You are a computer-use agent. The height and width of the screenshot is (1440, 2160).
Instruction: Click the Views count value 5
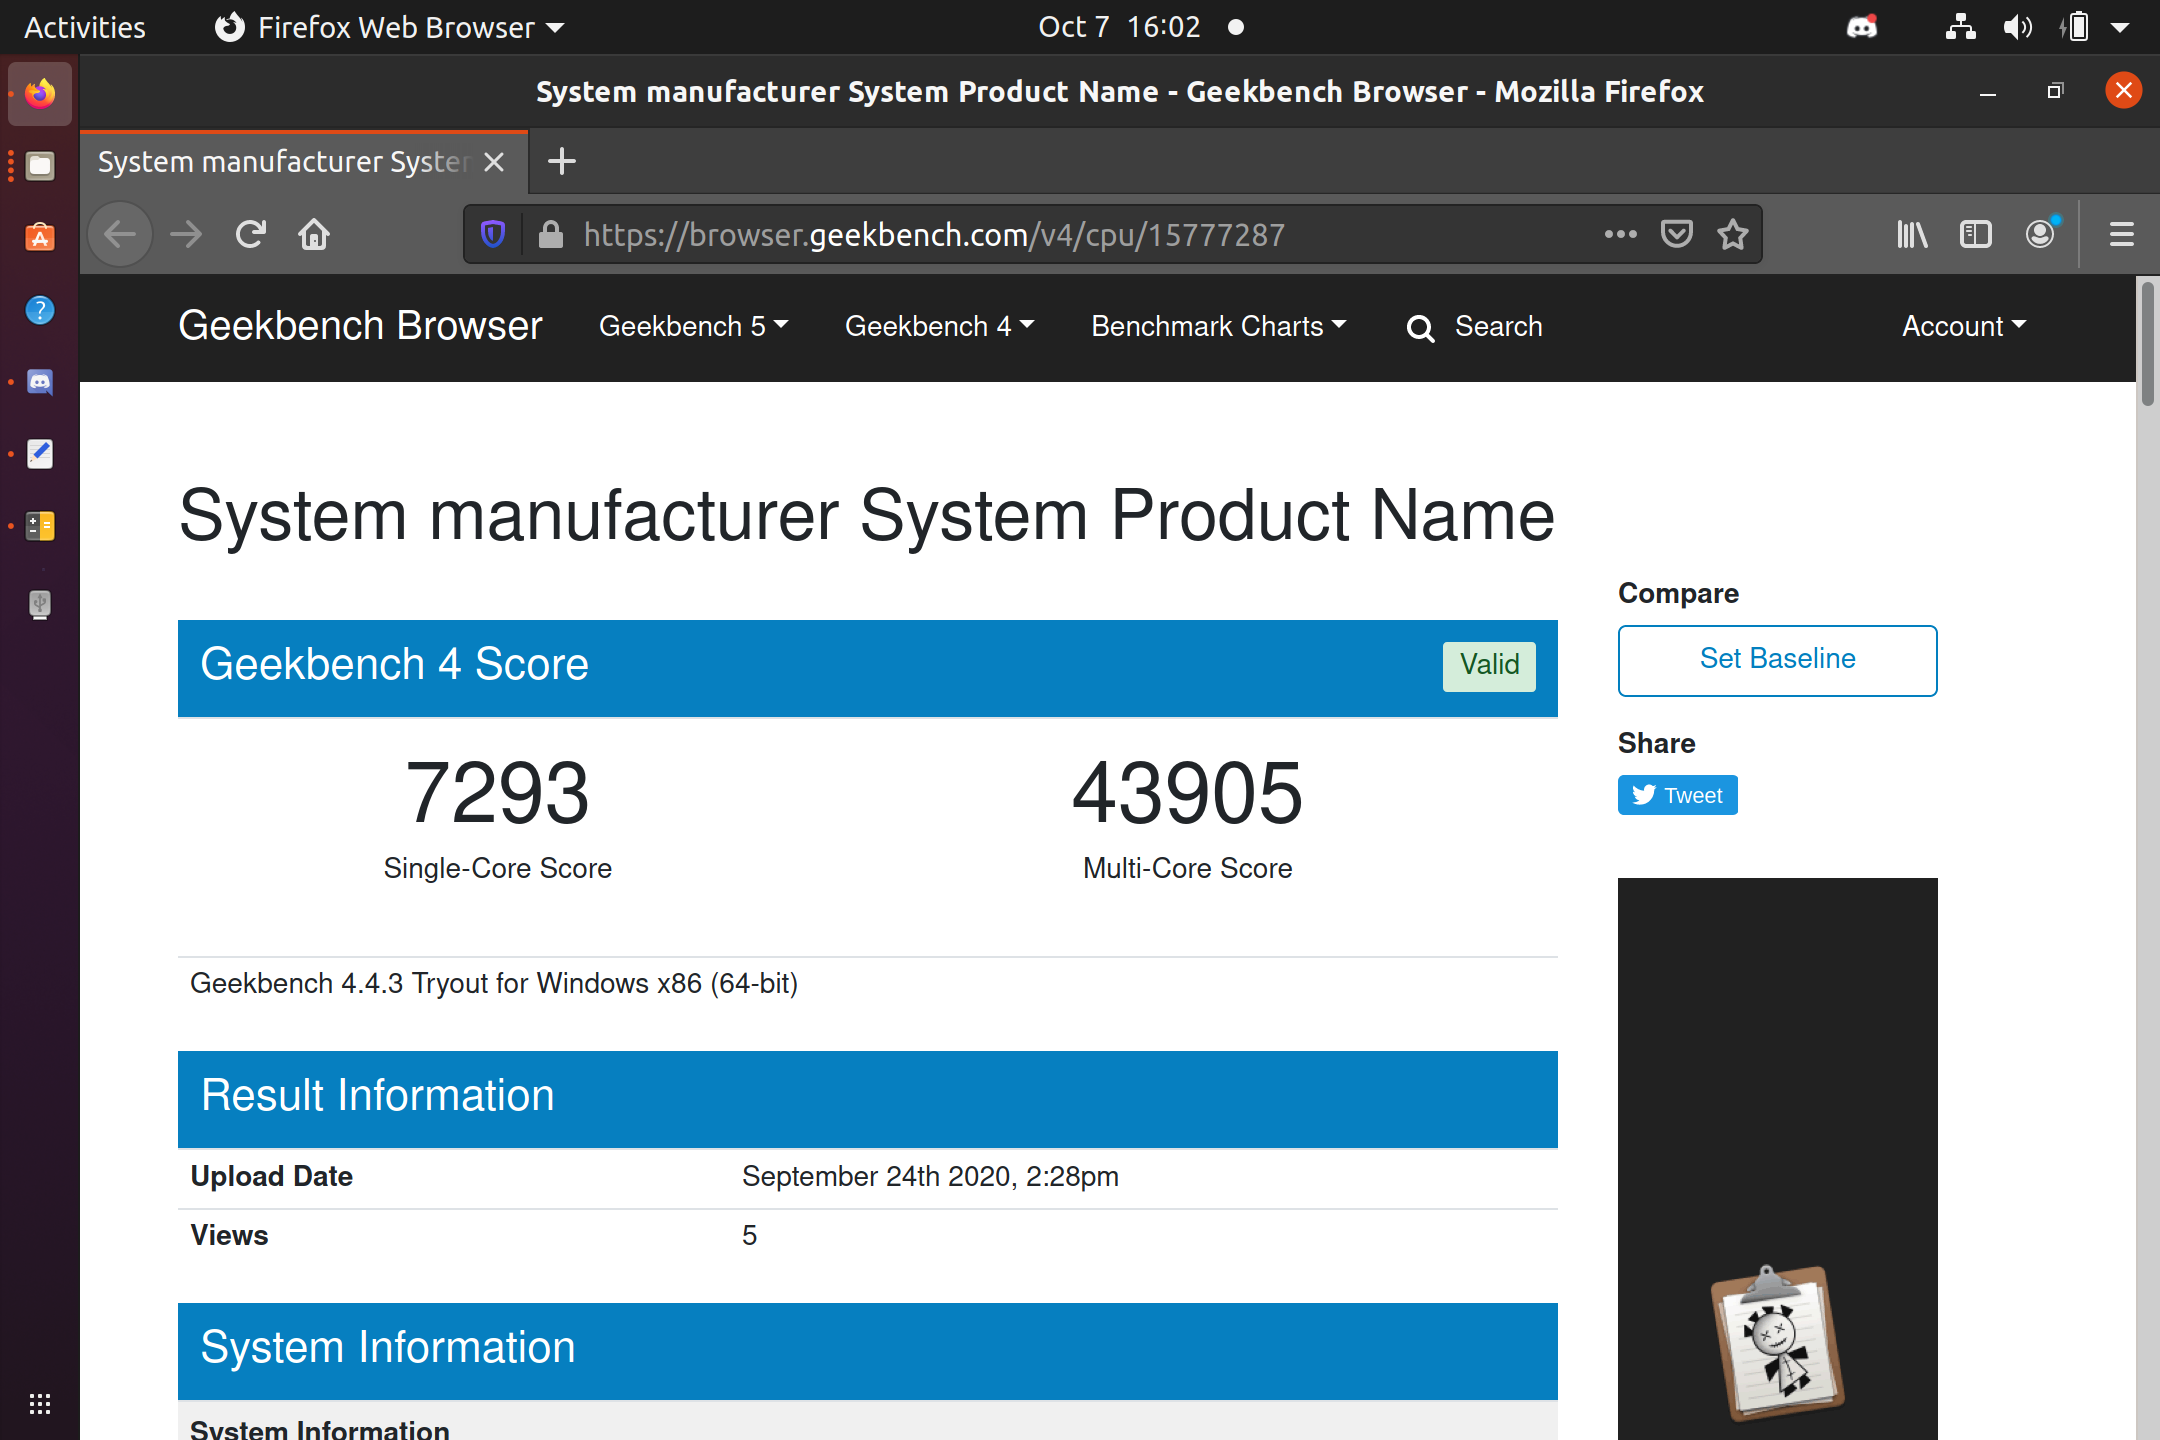click(x=749, y=1236)
